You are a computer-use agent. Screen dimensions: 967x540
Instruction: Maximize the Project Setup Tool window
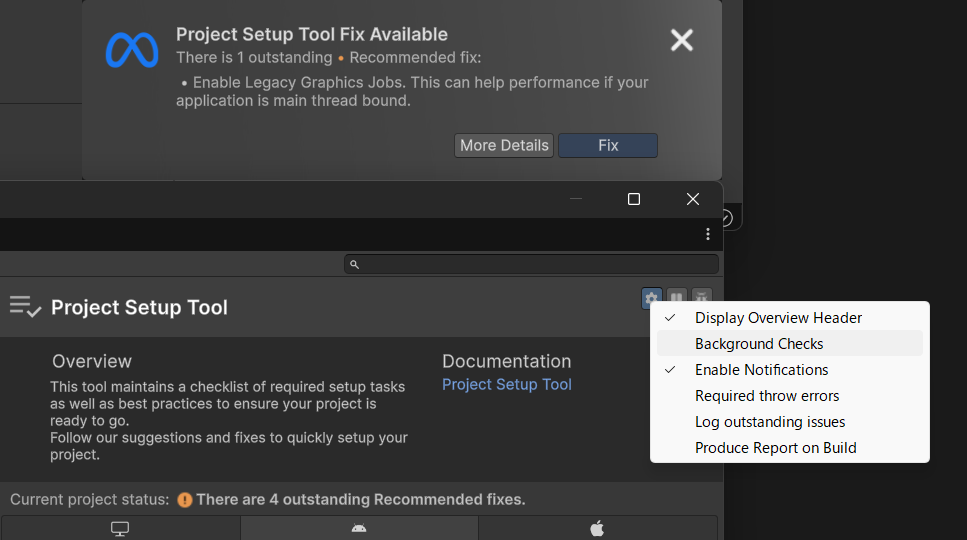[633, 199]
